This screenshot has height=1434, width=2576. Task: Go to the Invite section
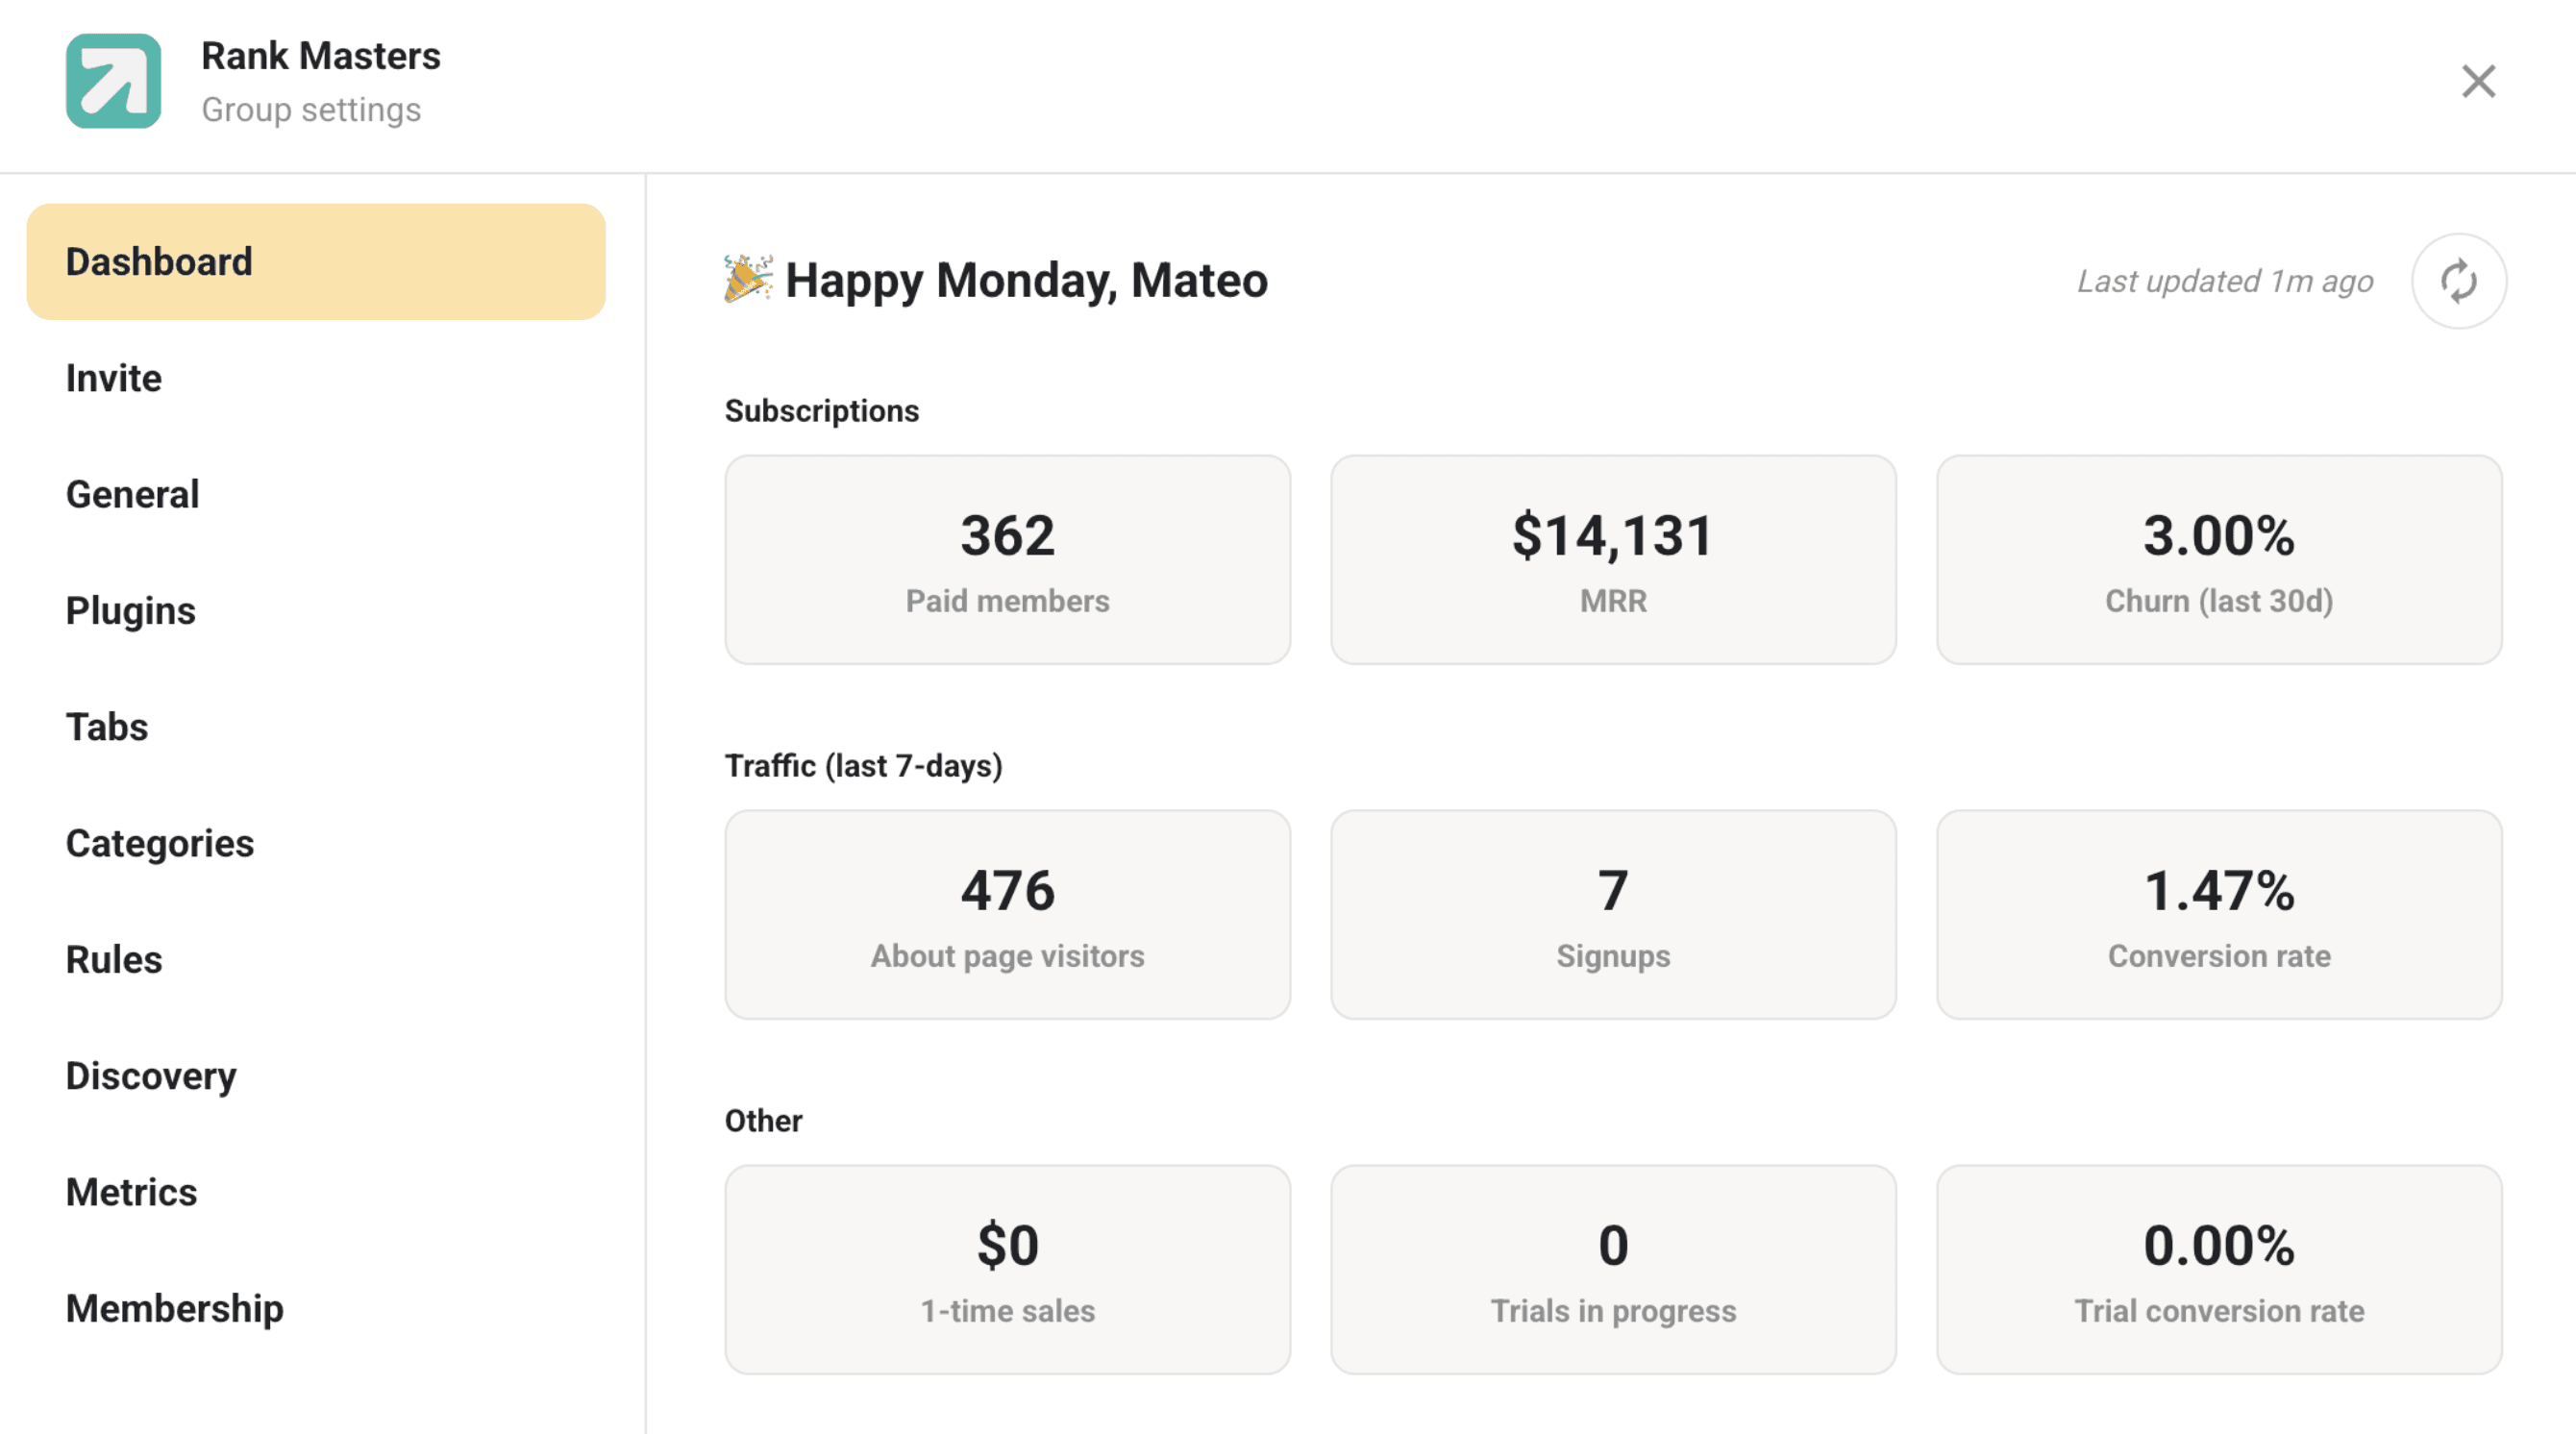114,378
